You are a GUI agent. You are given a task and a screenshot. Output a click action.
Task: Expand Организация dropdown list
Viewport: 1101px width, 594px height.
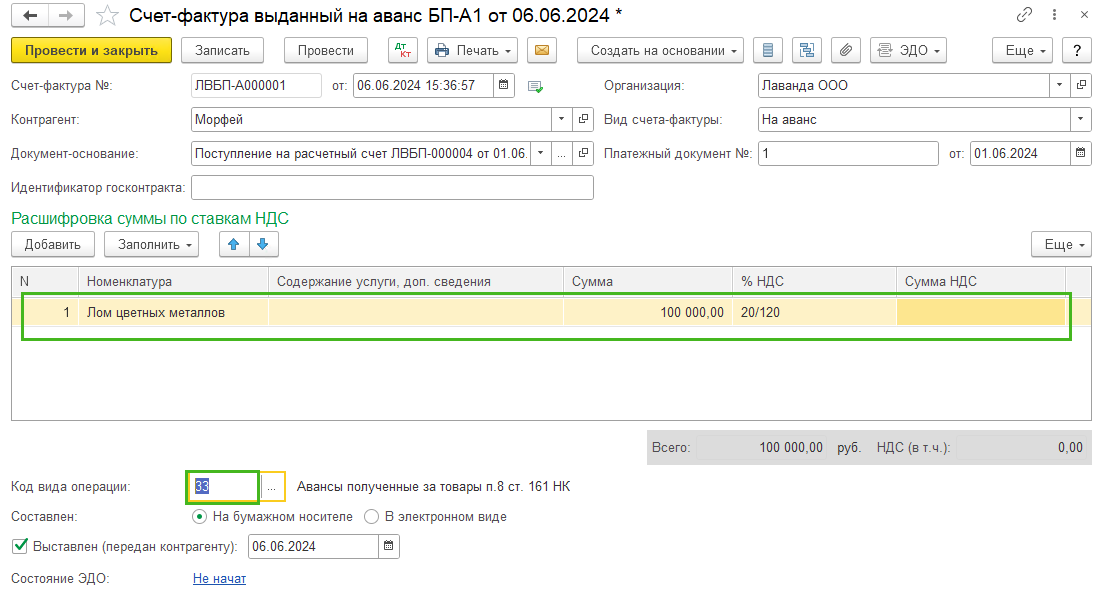(x=1059, y=86)
